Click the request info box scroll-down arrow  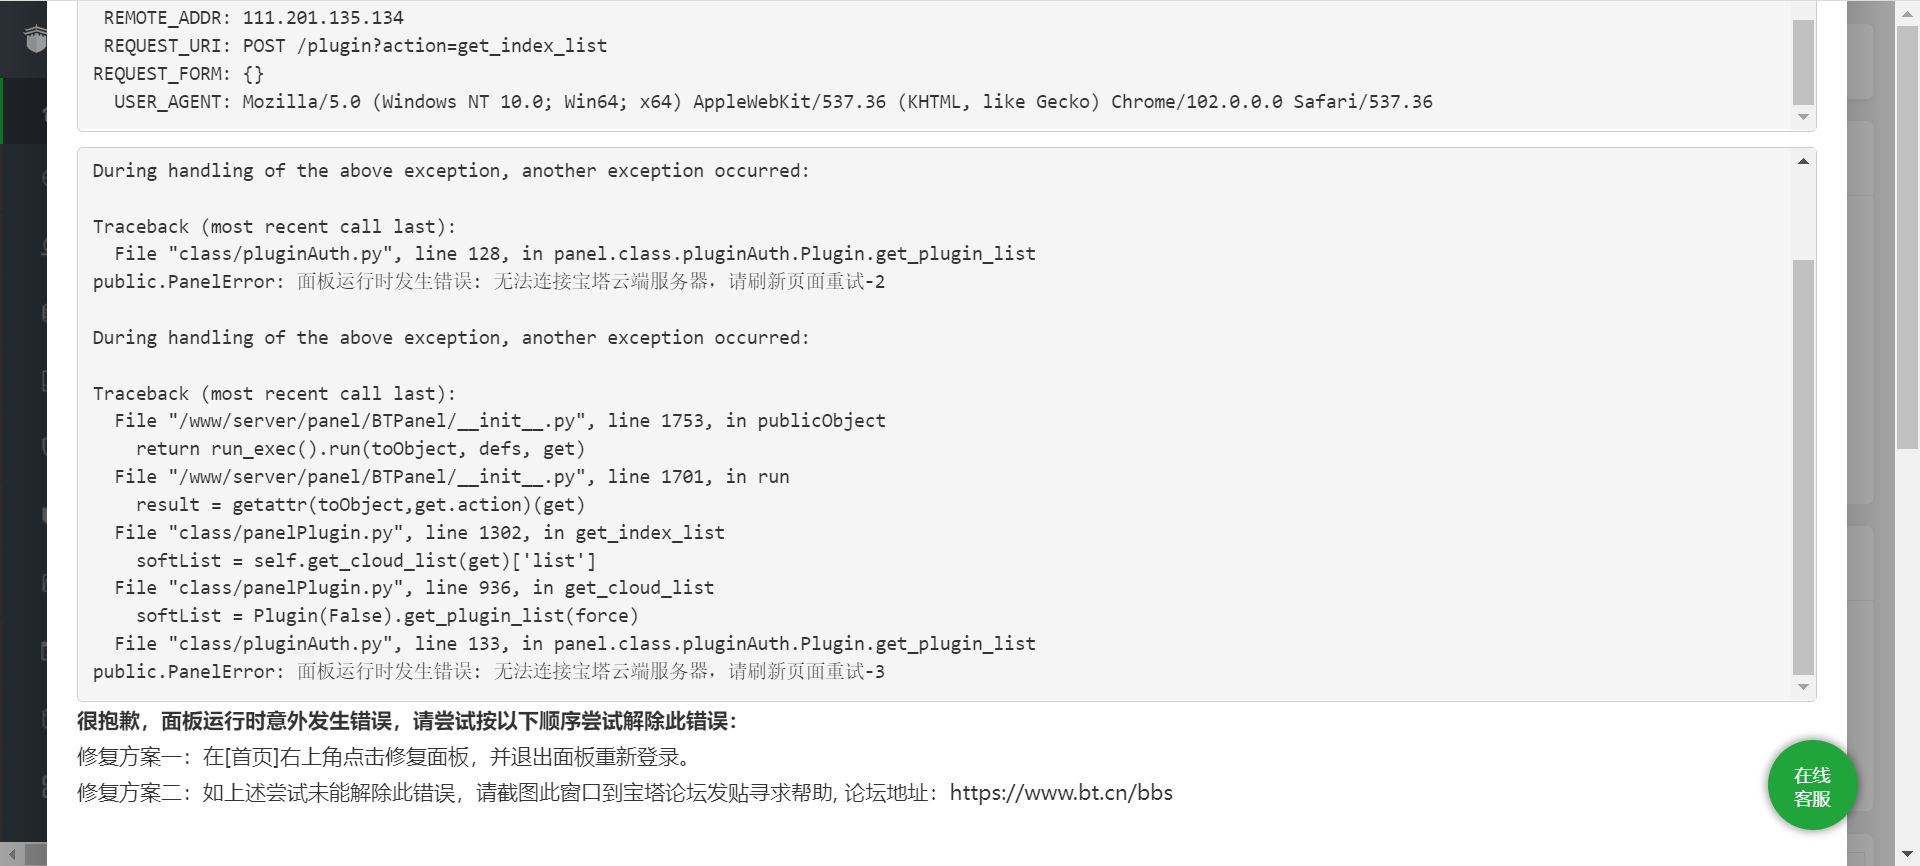tap(1803, 117)
